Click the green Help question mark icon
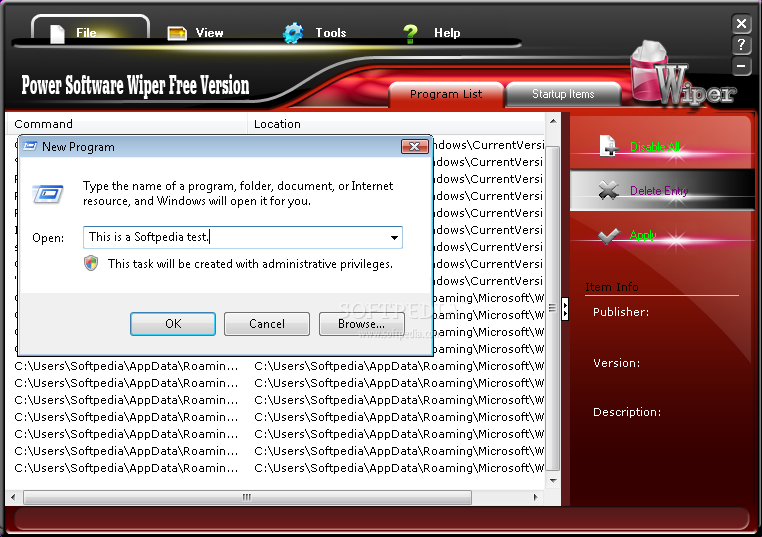The height and width of the screenshot is (537, 762). [x=410, y=34]
